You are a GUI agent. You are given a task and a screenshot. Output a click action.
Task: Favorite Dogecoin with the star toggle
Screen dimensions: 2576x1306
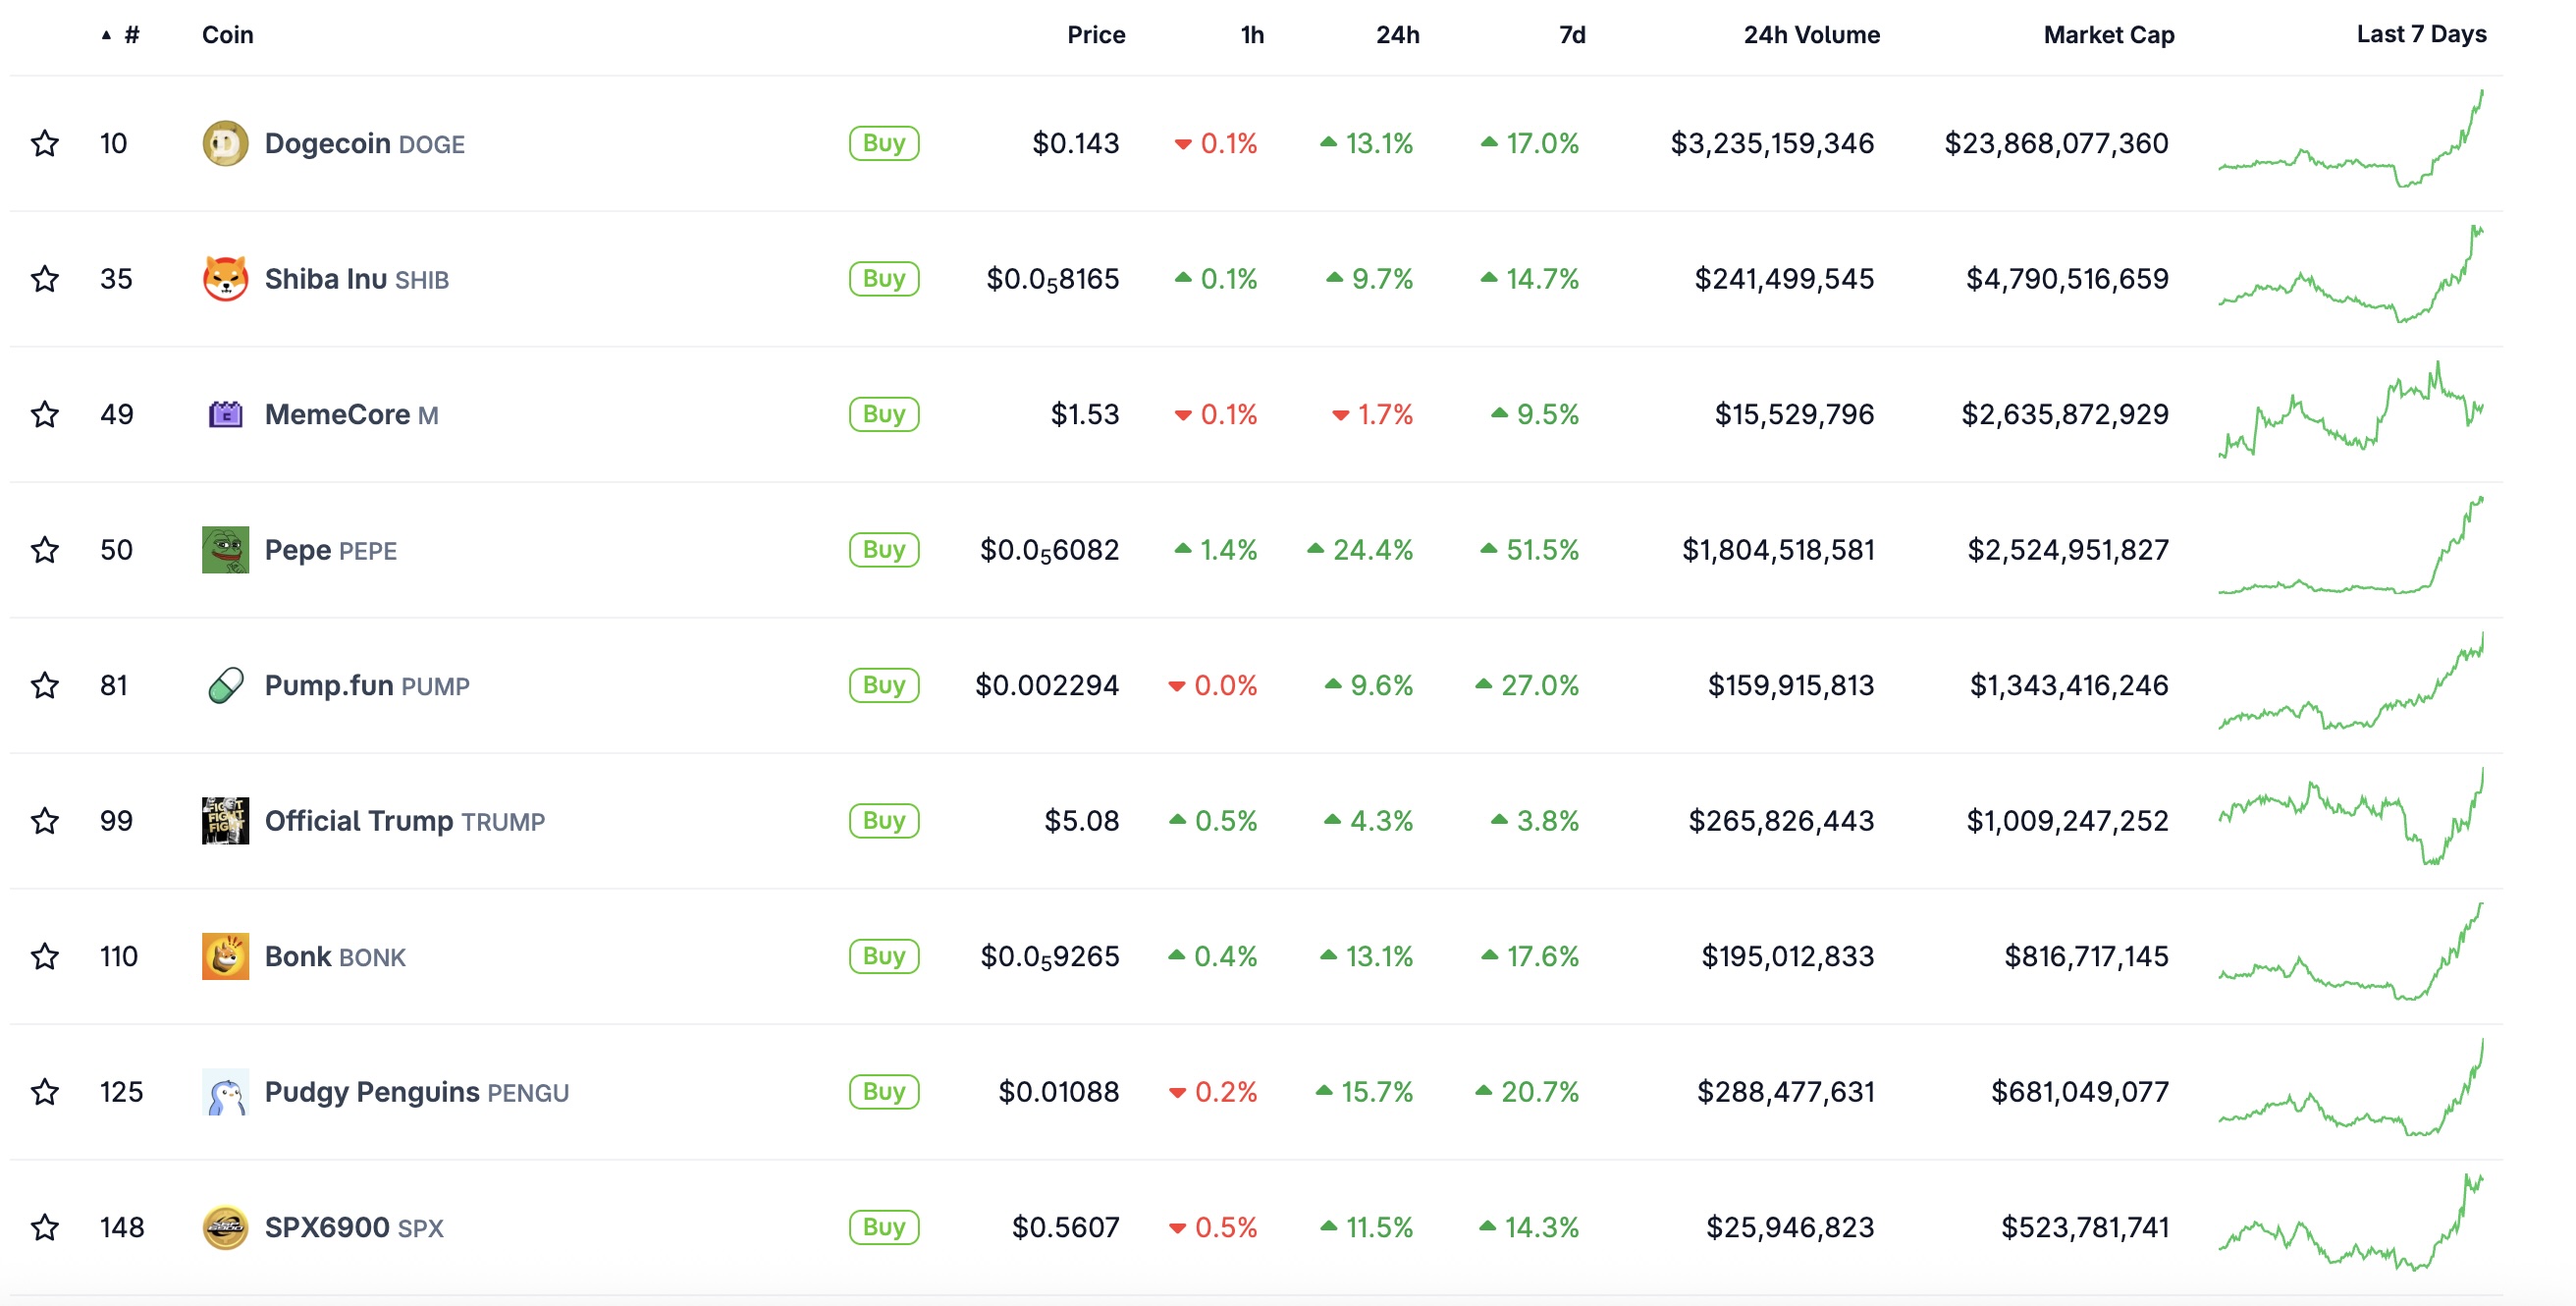45,143
